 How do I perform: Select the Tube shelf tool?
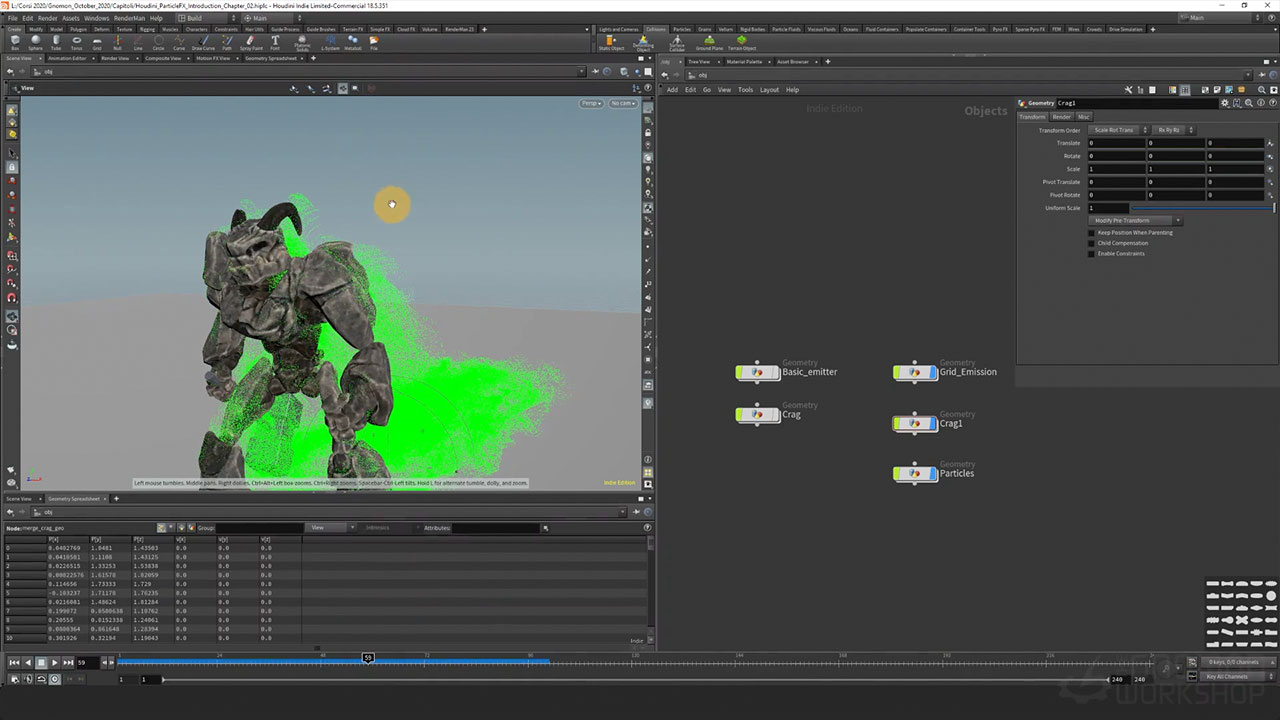[56, 42]
